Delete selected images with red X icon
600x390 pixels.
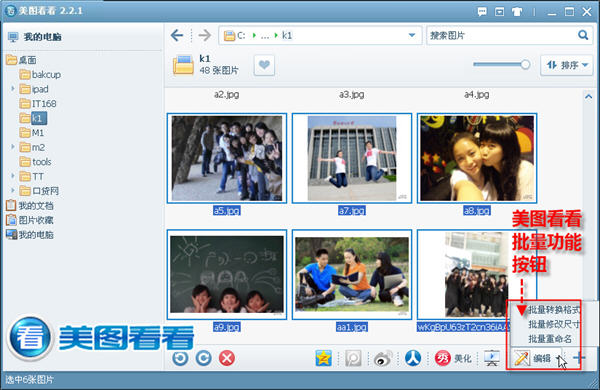pyautogui.click(x=227, y=358)
